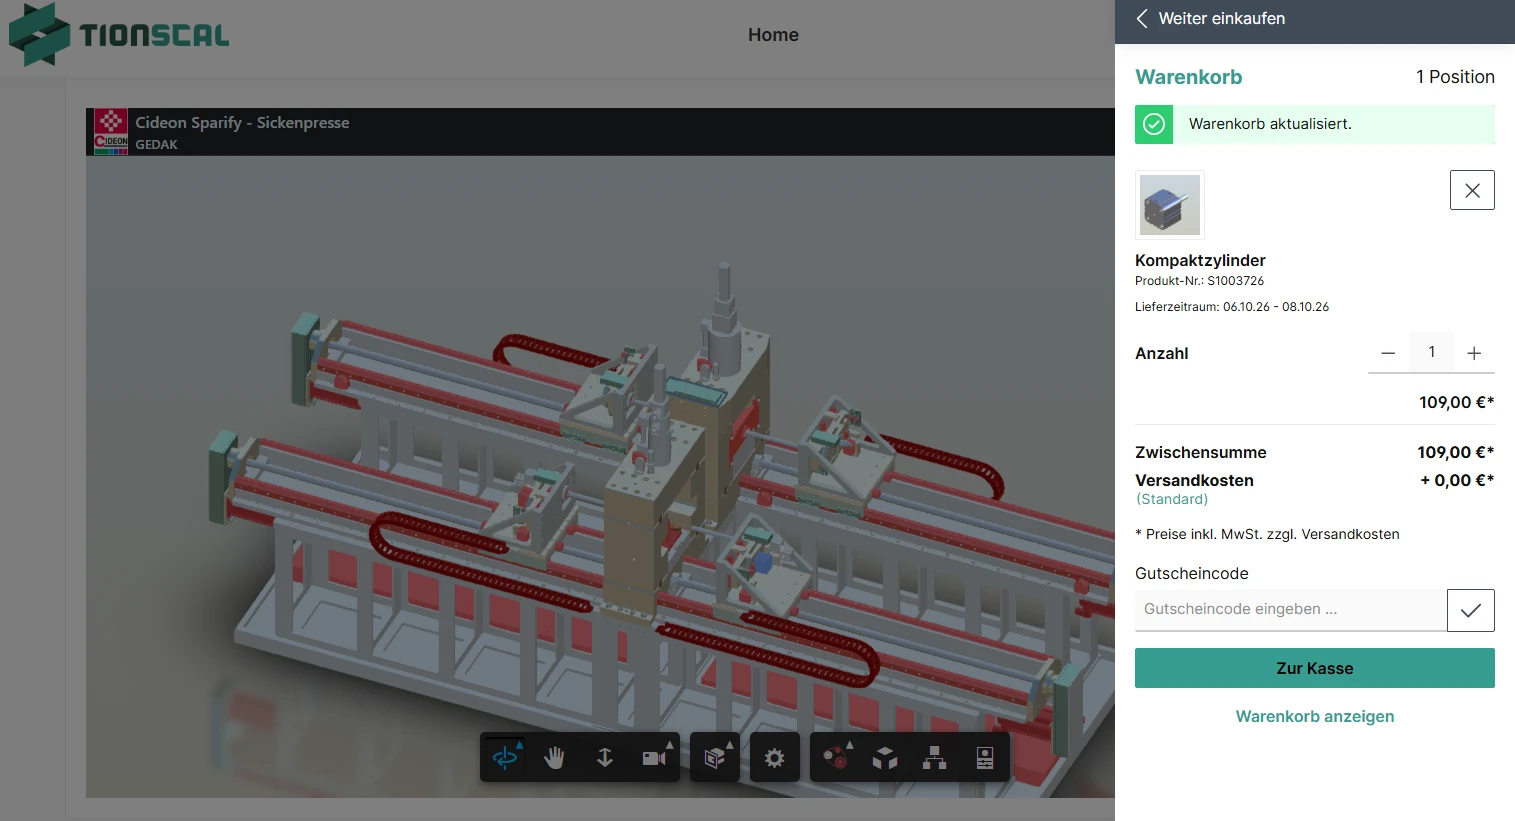The image size is (1515, 821).
Task: Increase quantity with plus button
Action: click(x=1474, y=353)
